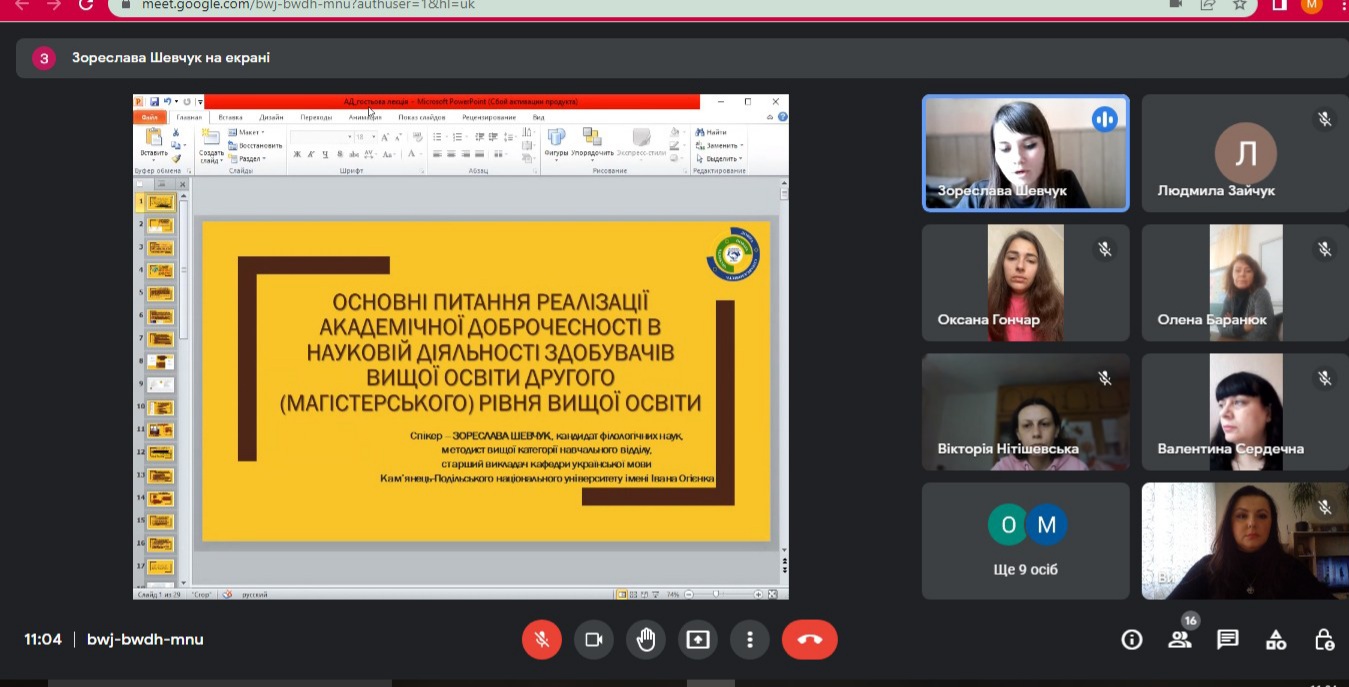Raise your hand in the meeting
This screenshot has width=1349, height=687.
tap(646, 640)
